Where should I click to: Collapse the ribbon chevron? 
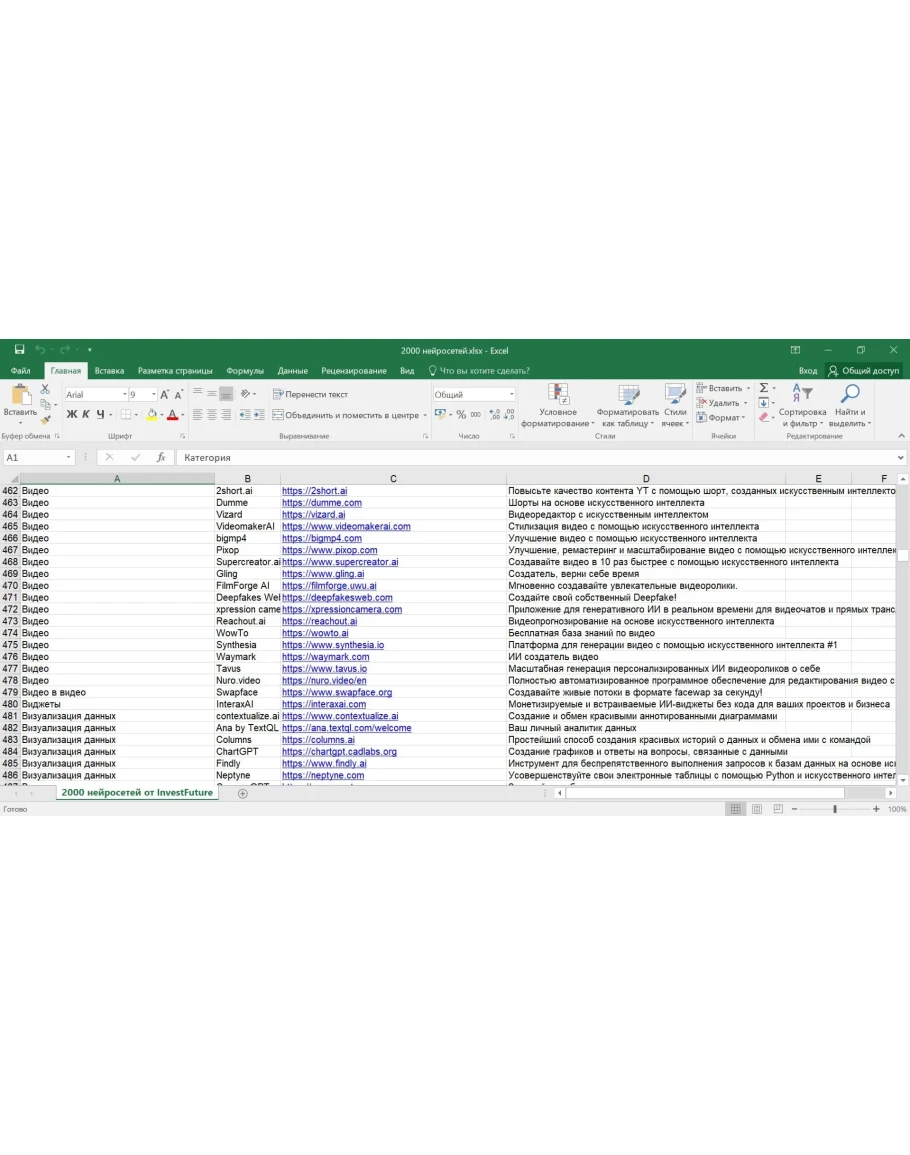tap(901, 436)
